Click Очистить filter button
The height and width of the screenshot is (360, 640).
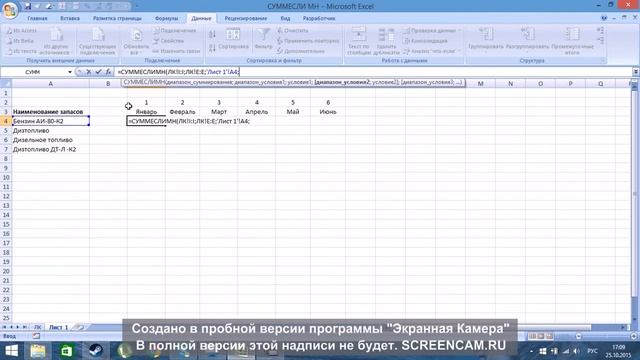(x=293, y=31)
